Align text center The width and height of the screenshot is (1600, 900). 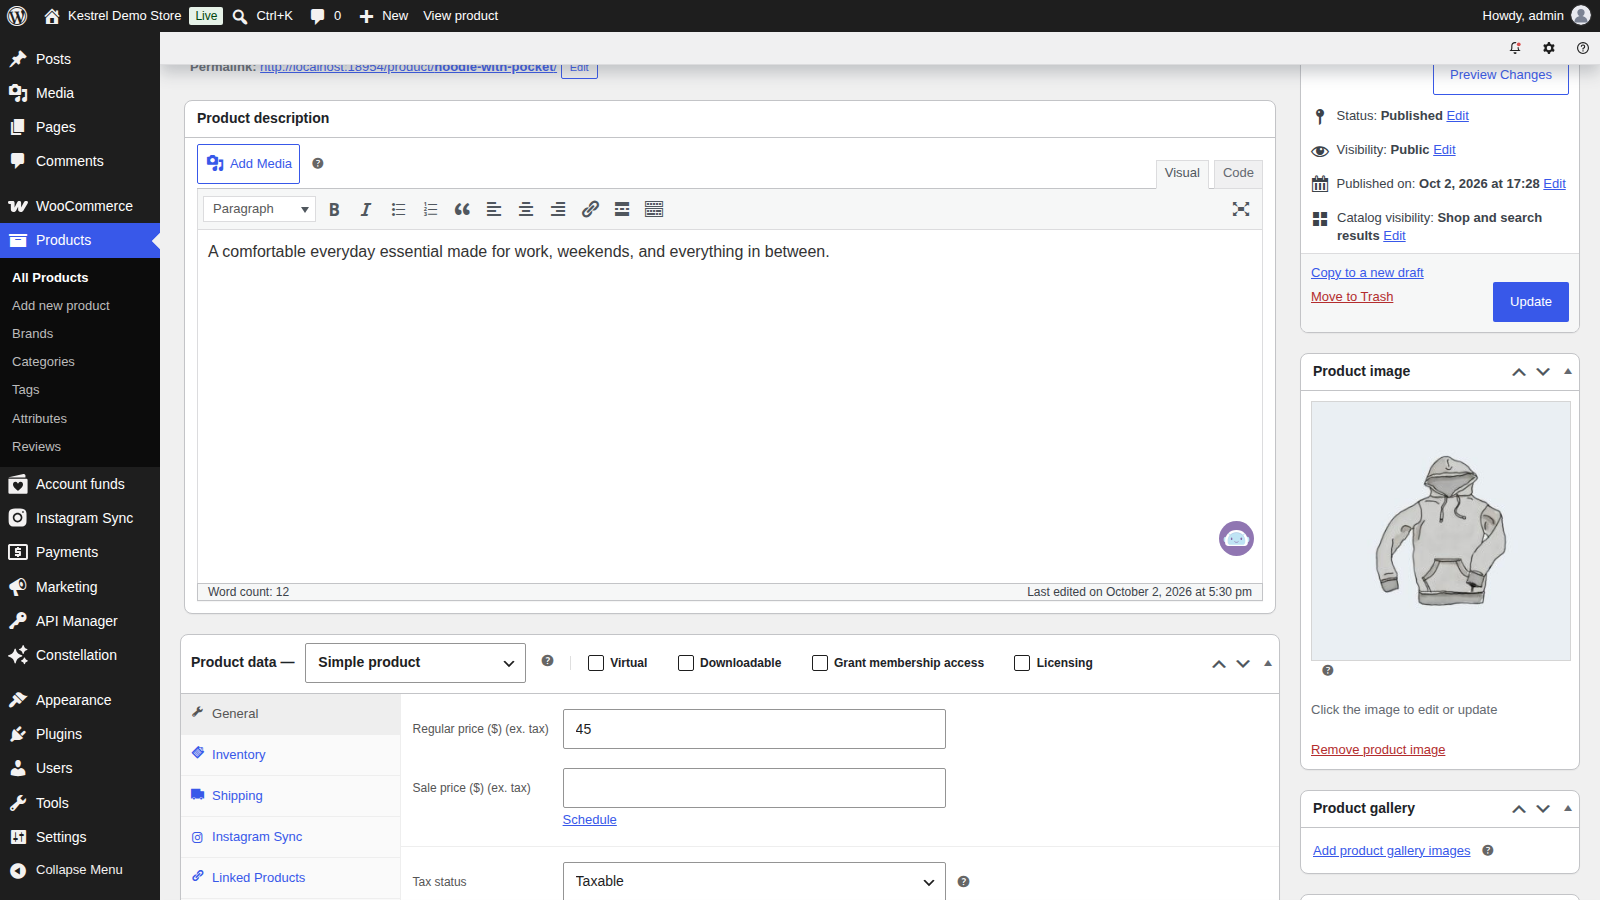[x=526, y=209]
